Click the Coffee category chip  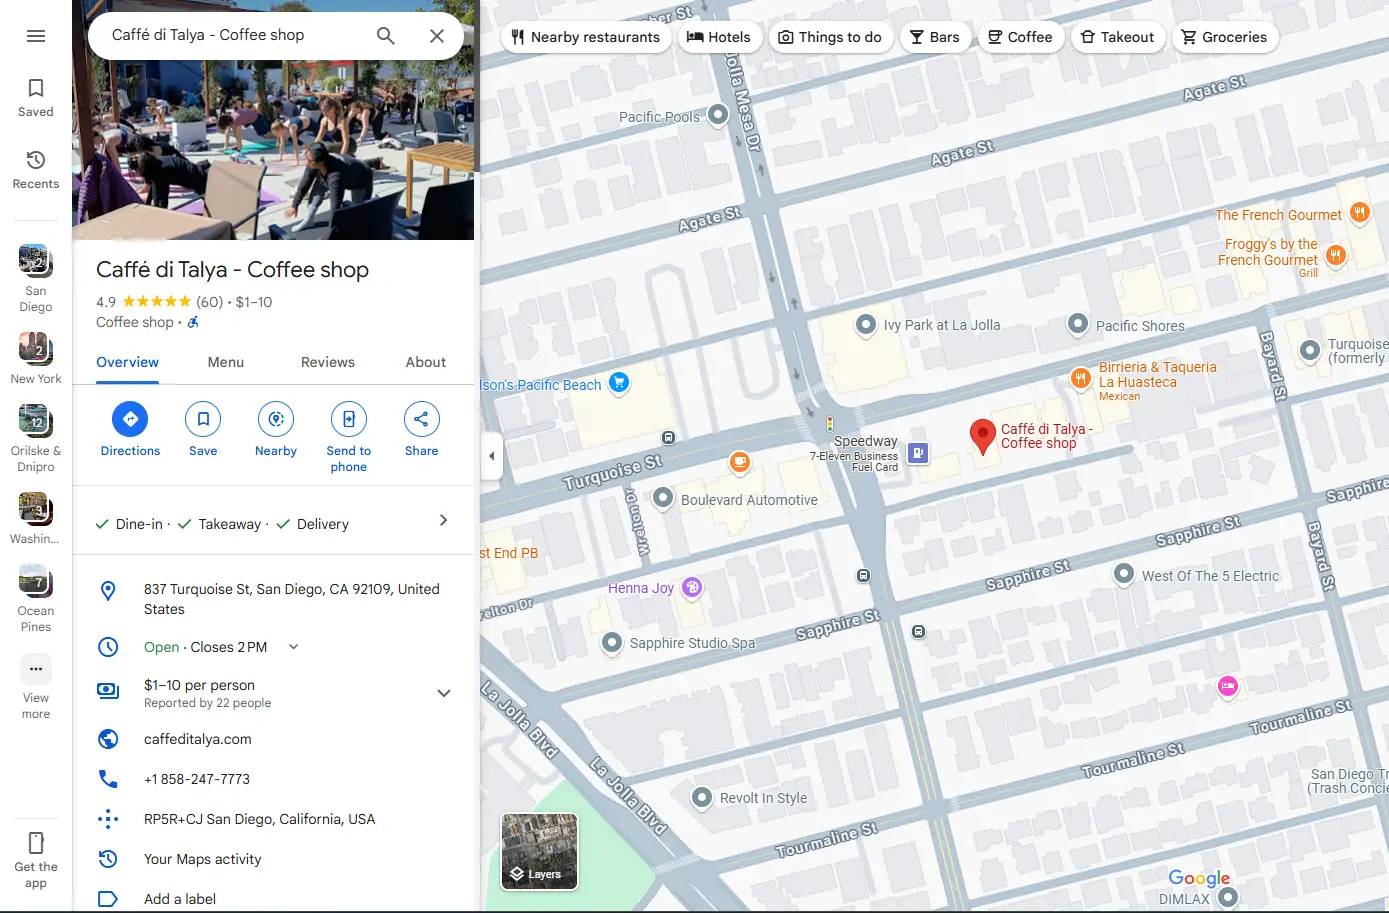click(x=1020, y=37)
